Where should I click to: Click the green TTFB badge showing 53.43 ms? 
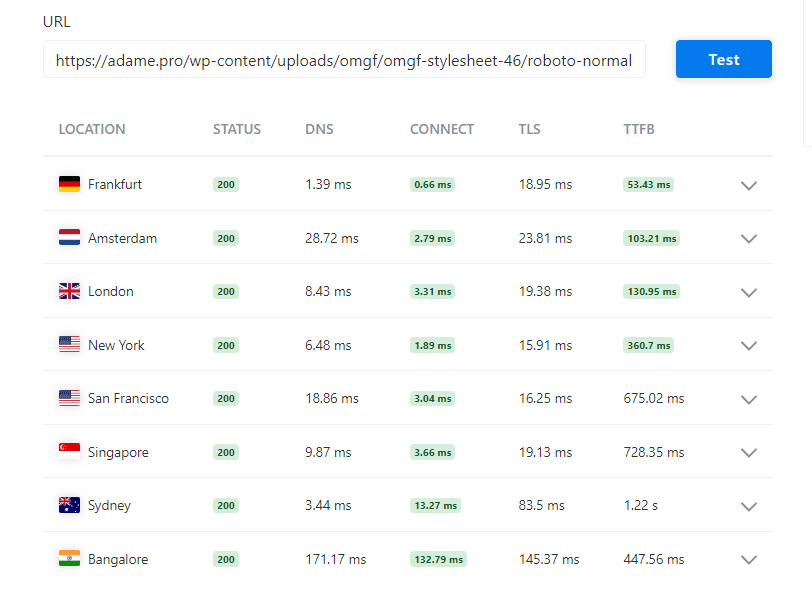point(648,184)
